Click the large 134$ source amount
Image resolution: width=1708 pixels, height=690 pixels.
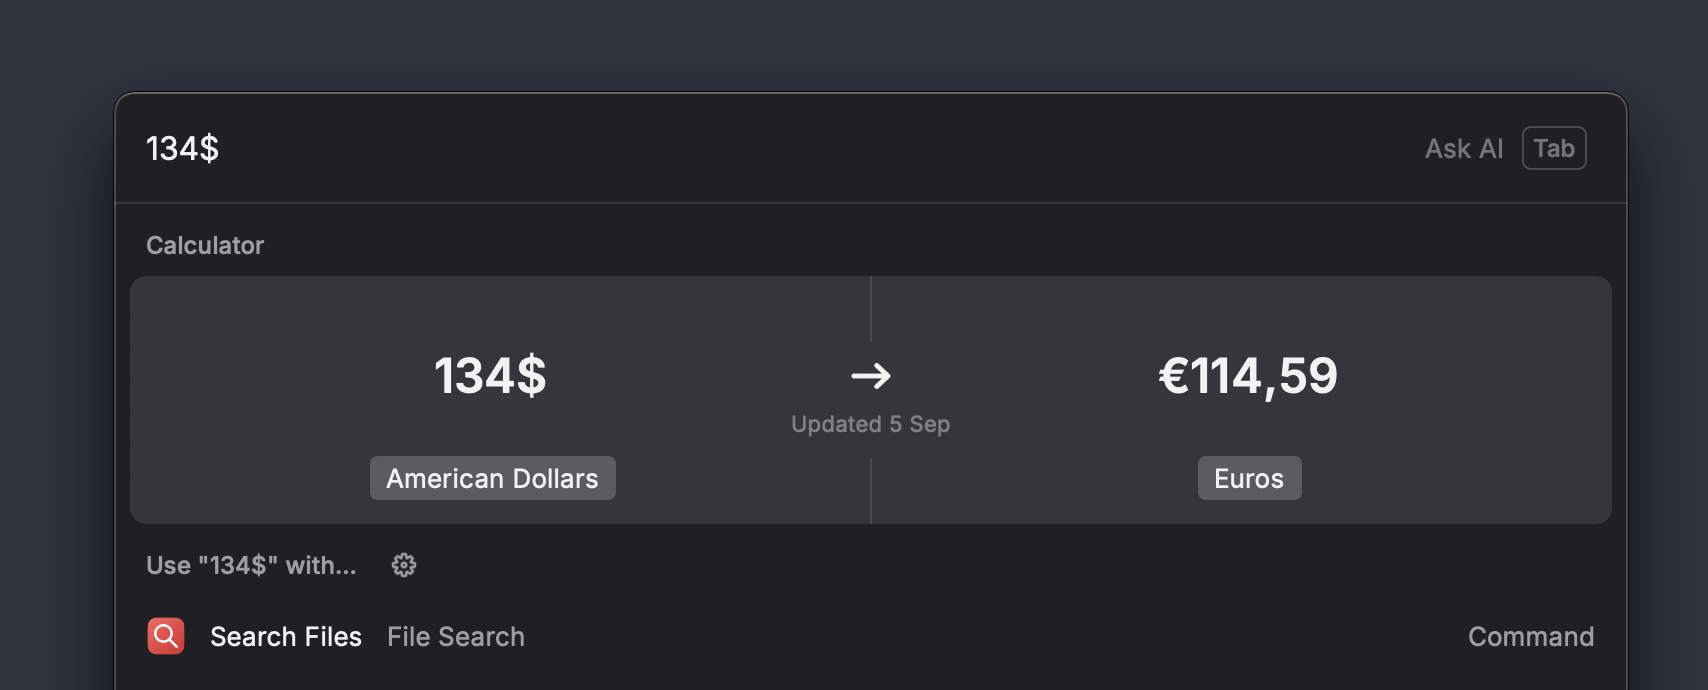[x=490, y=376]
